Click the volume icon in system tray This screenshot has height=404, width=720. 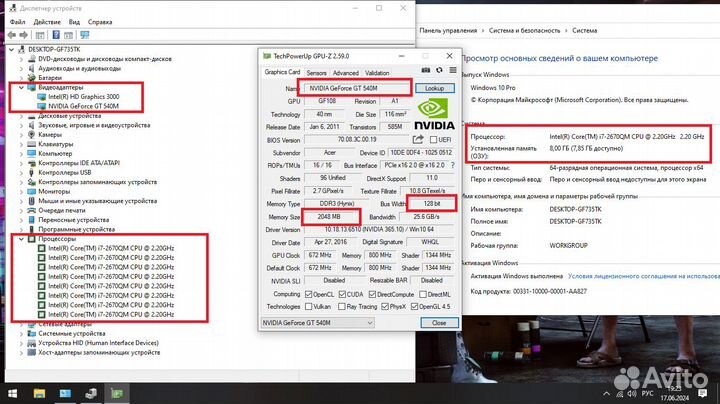(632, 393)
